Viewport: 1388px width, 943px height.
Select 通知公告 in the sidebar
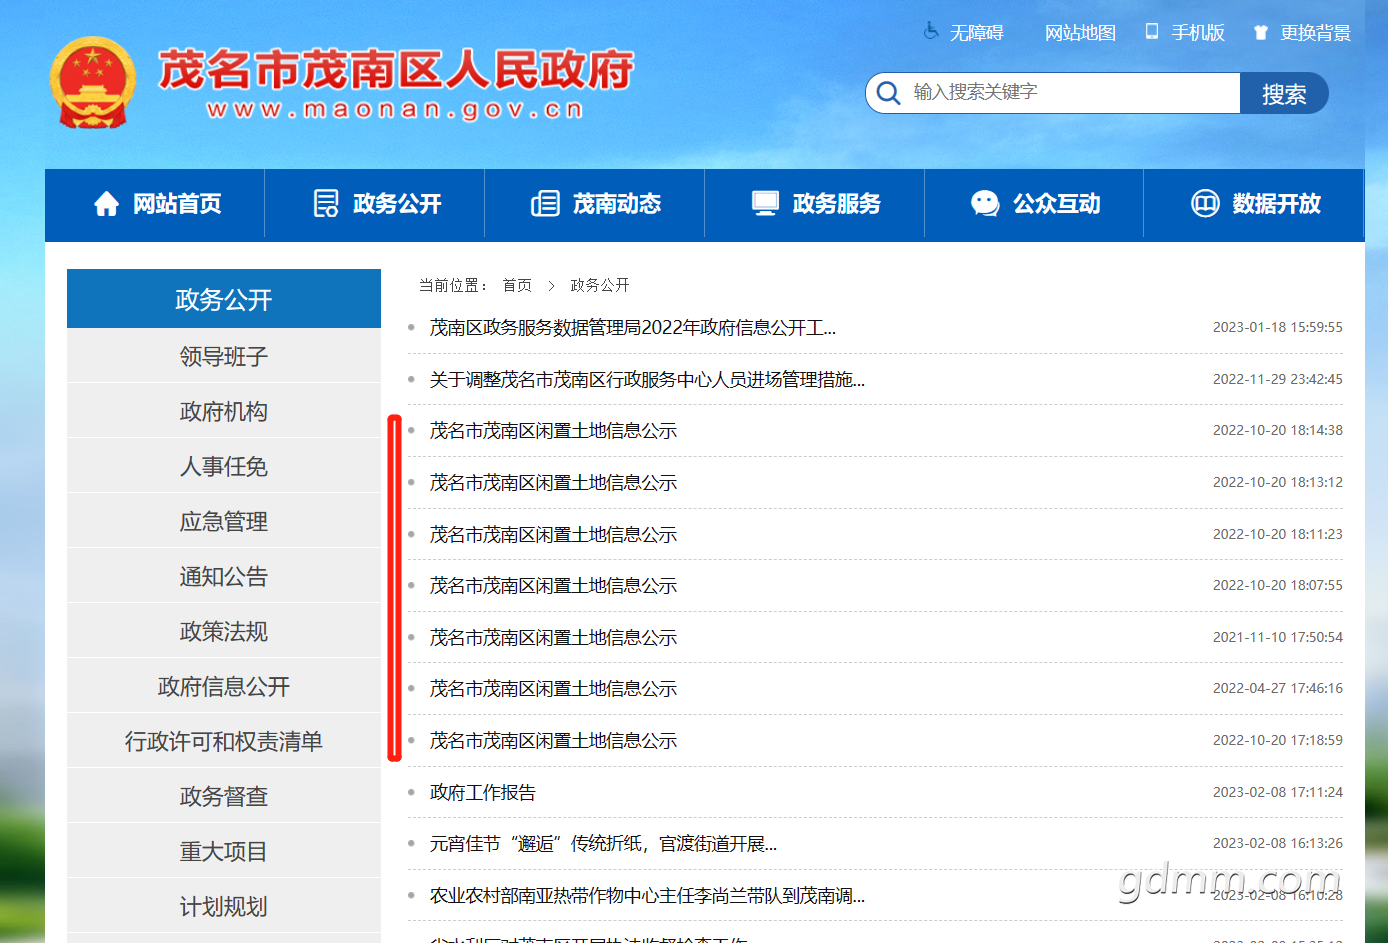(224, 576)
